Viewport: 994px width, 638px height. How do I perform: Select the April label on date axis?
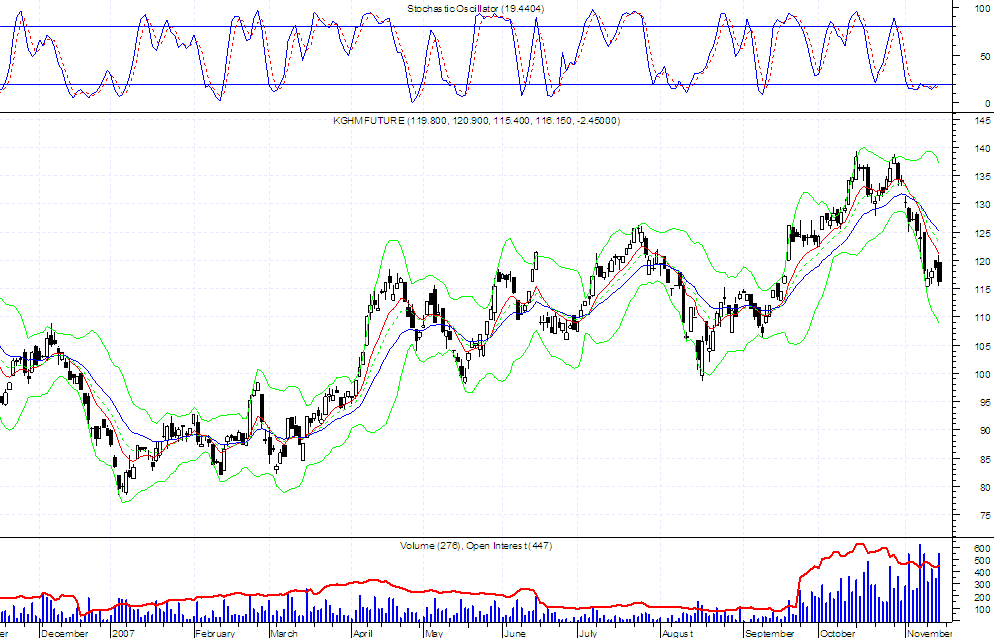363,633
